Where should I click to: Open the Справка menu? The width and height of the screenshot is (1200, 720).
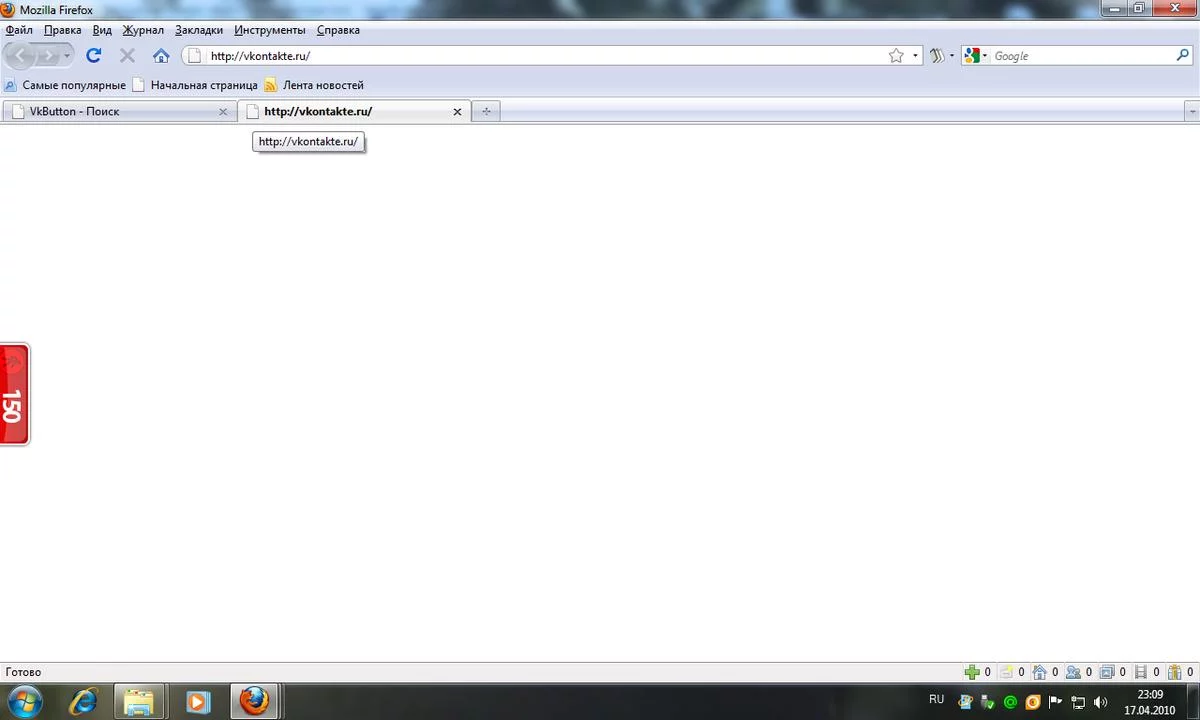tap(338, 30)
